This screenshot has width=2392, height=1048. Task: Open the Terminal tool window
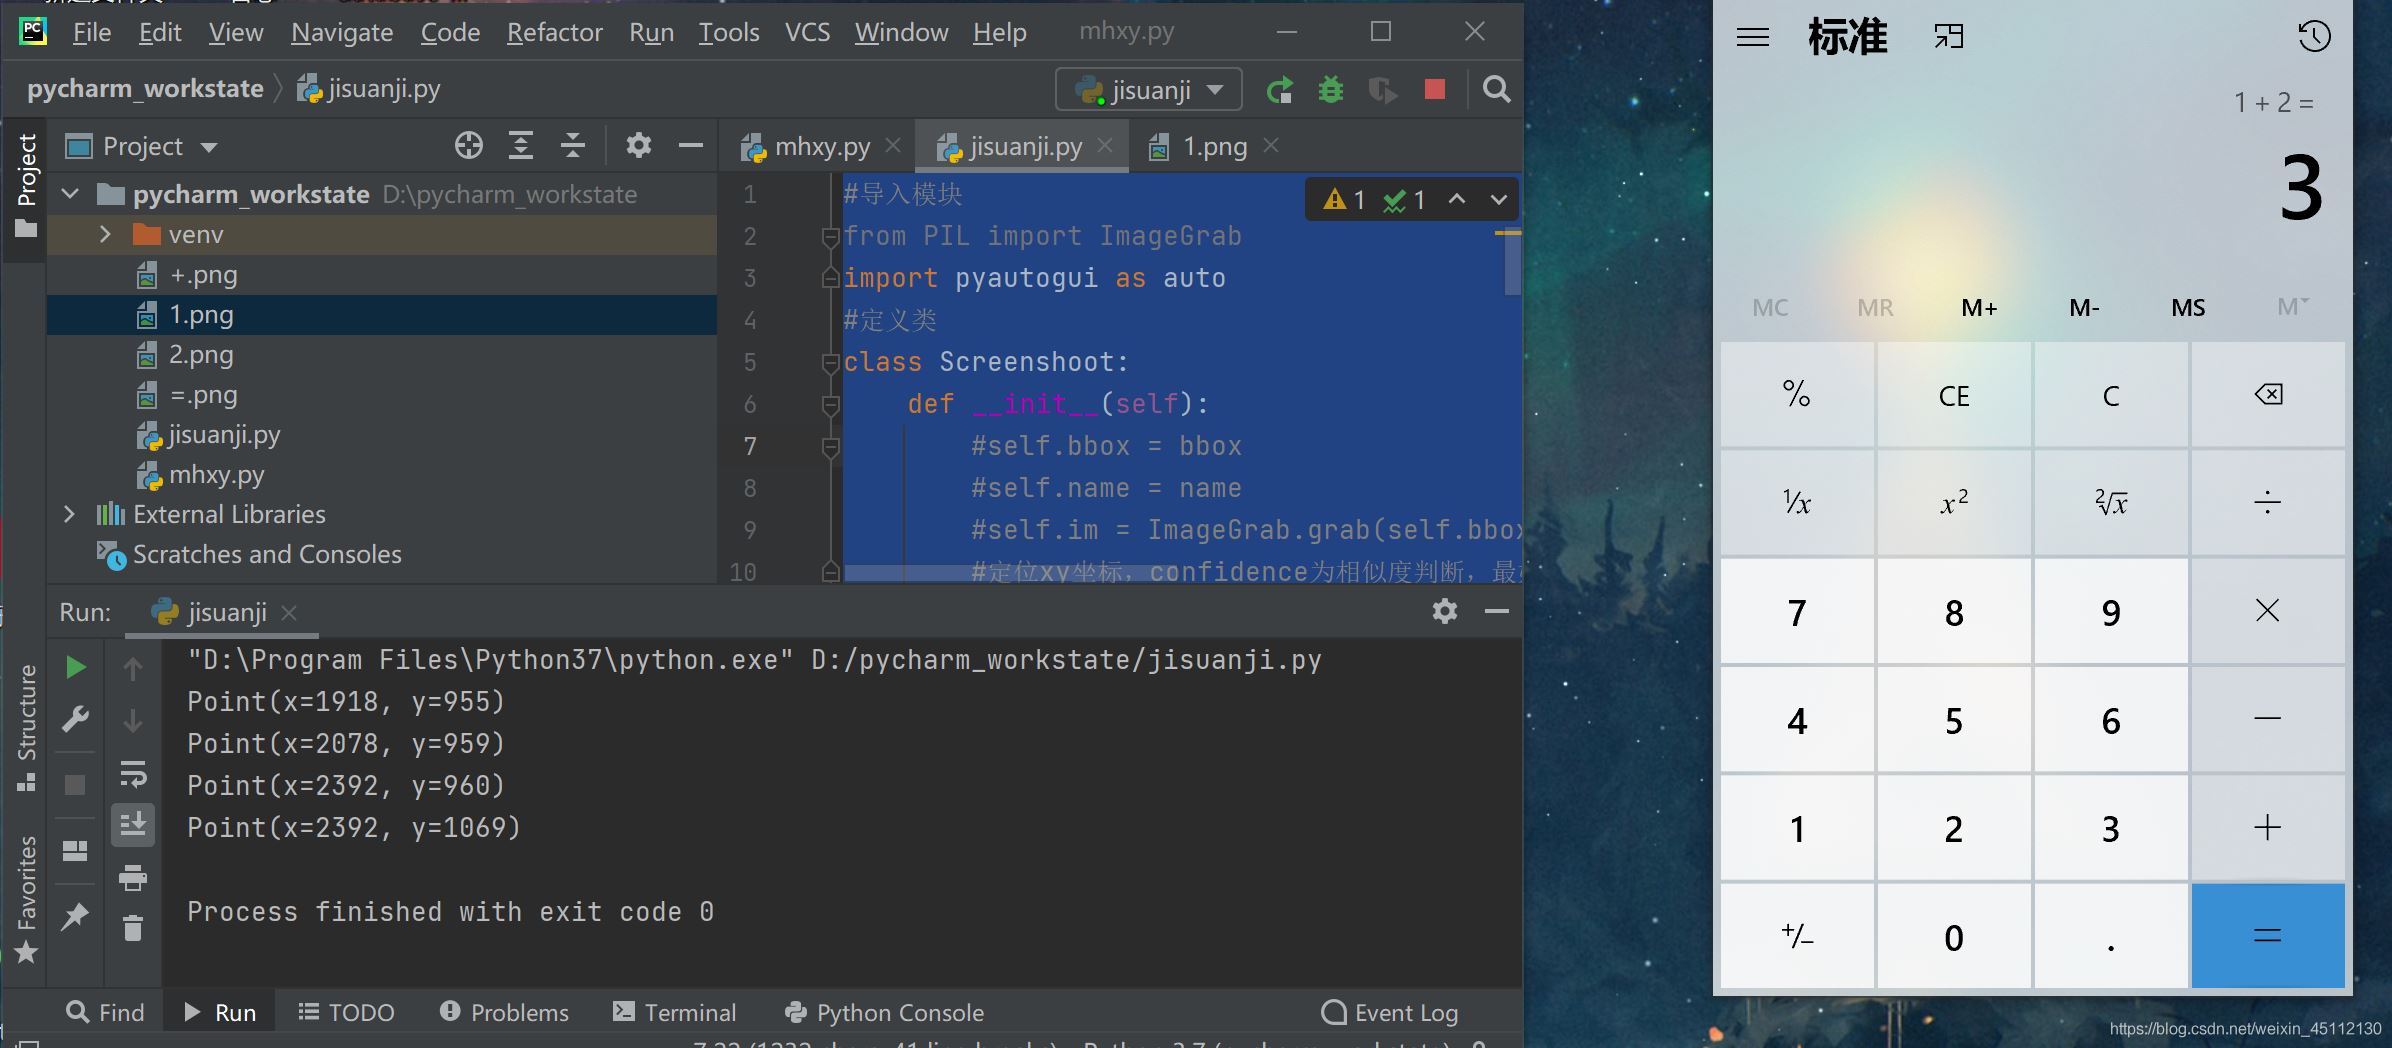pyautogui.click(x=674, y=1012)
